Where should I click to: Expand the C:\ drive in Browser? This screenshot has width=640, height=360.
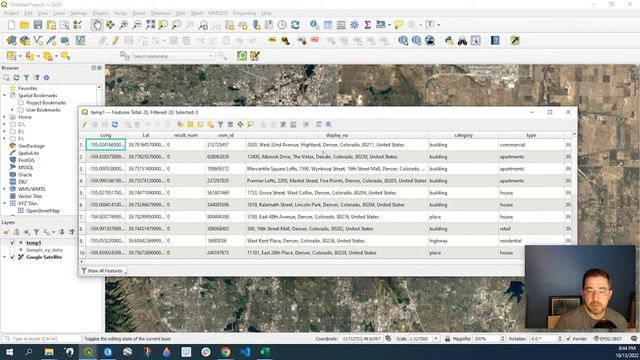(4, 124)
